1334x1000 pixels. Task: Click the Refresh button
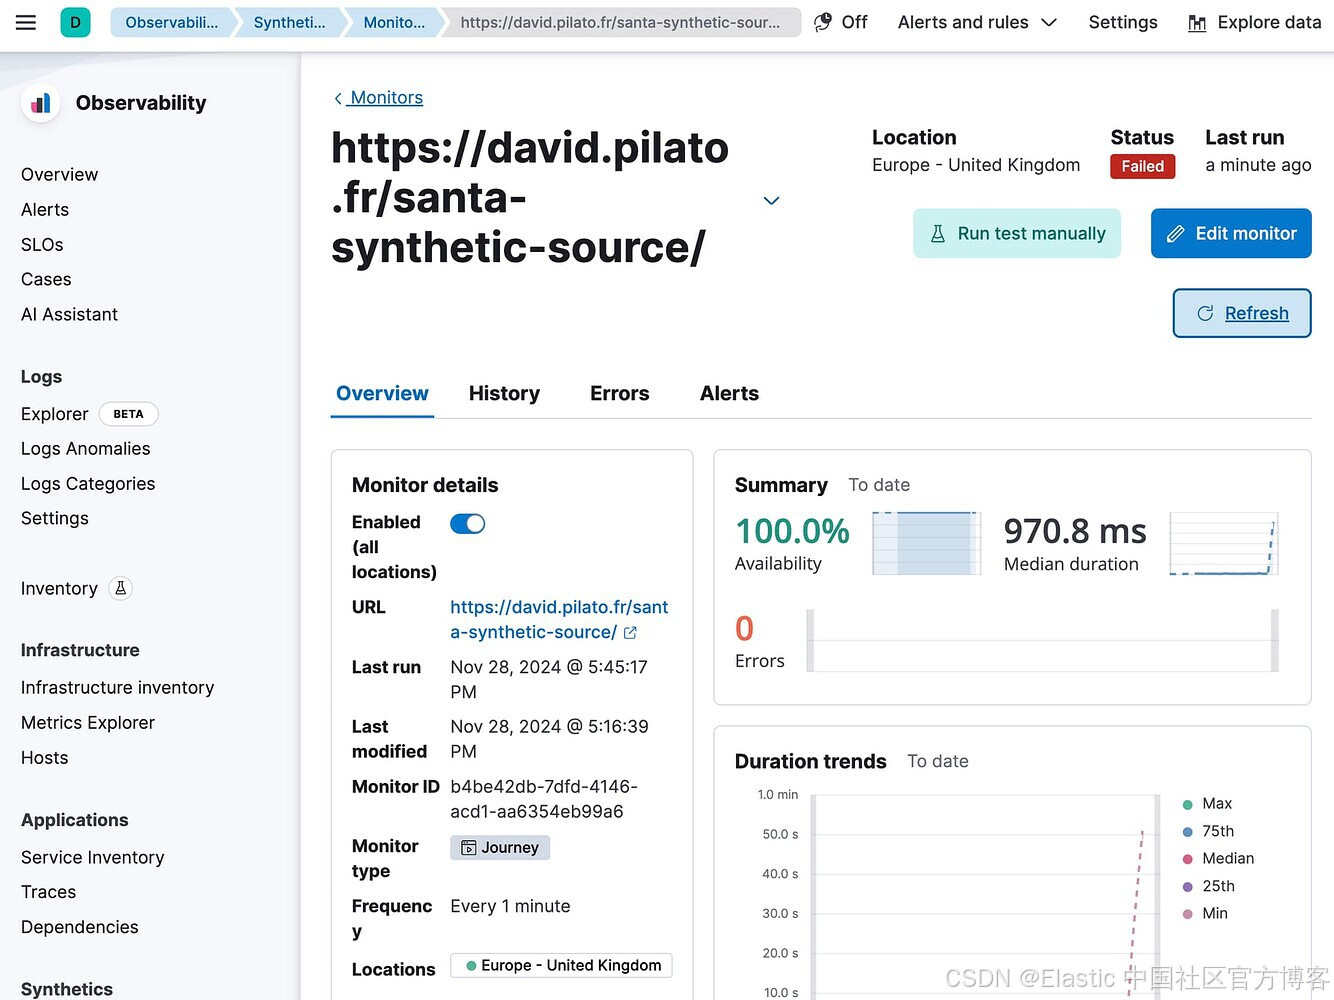1242,313
